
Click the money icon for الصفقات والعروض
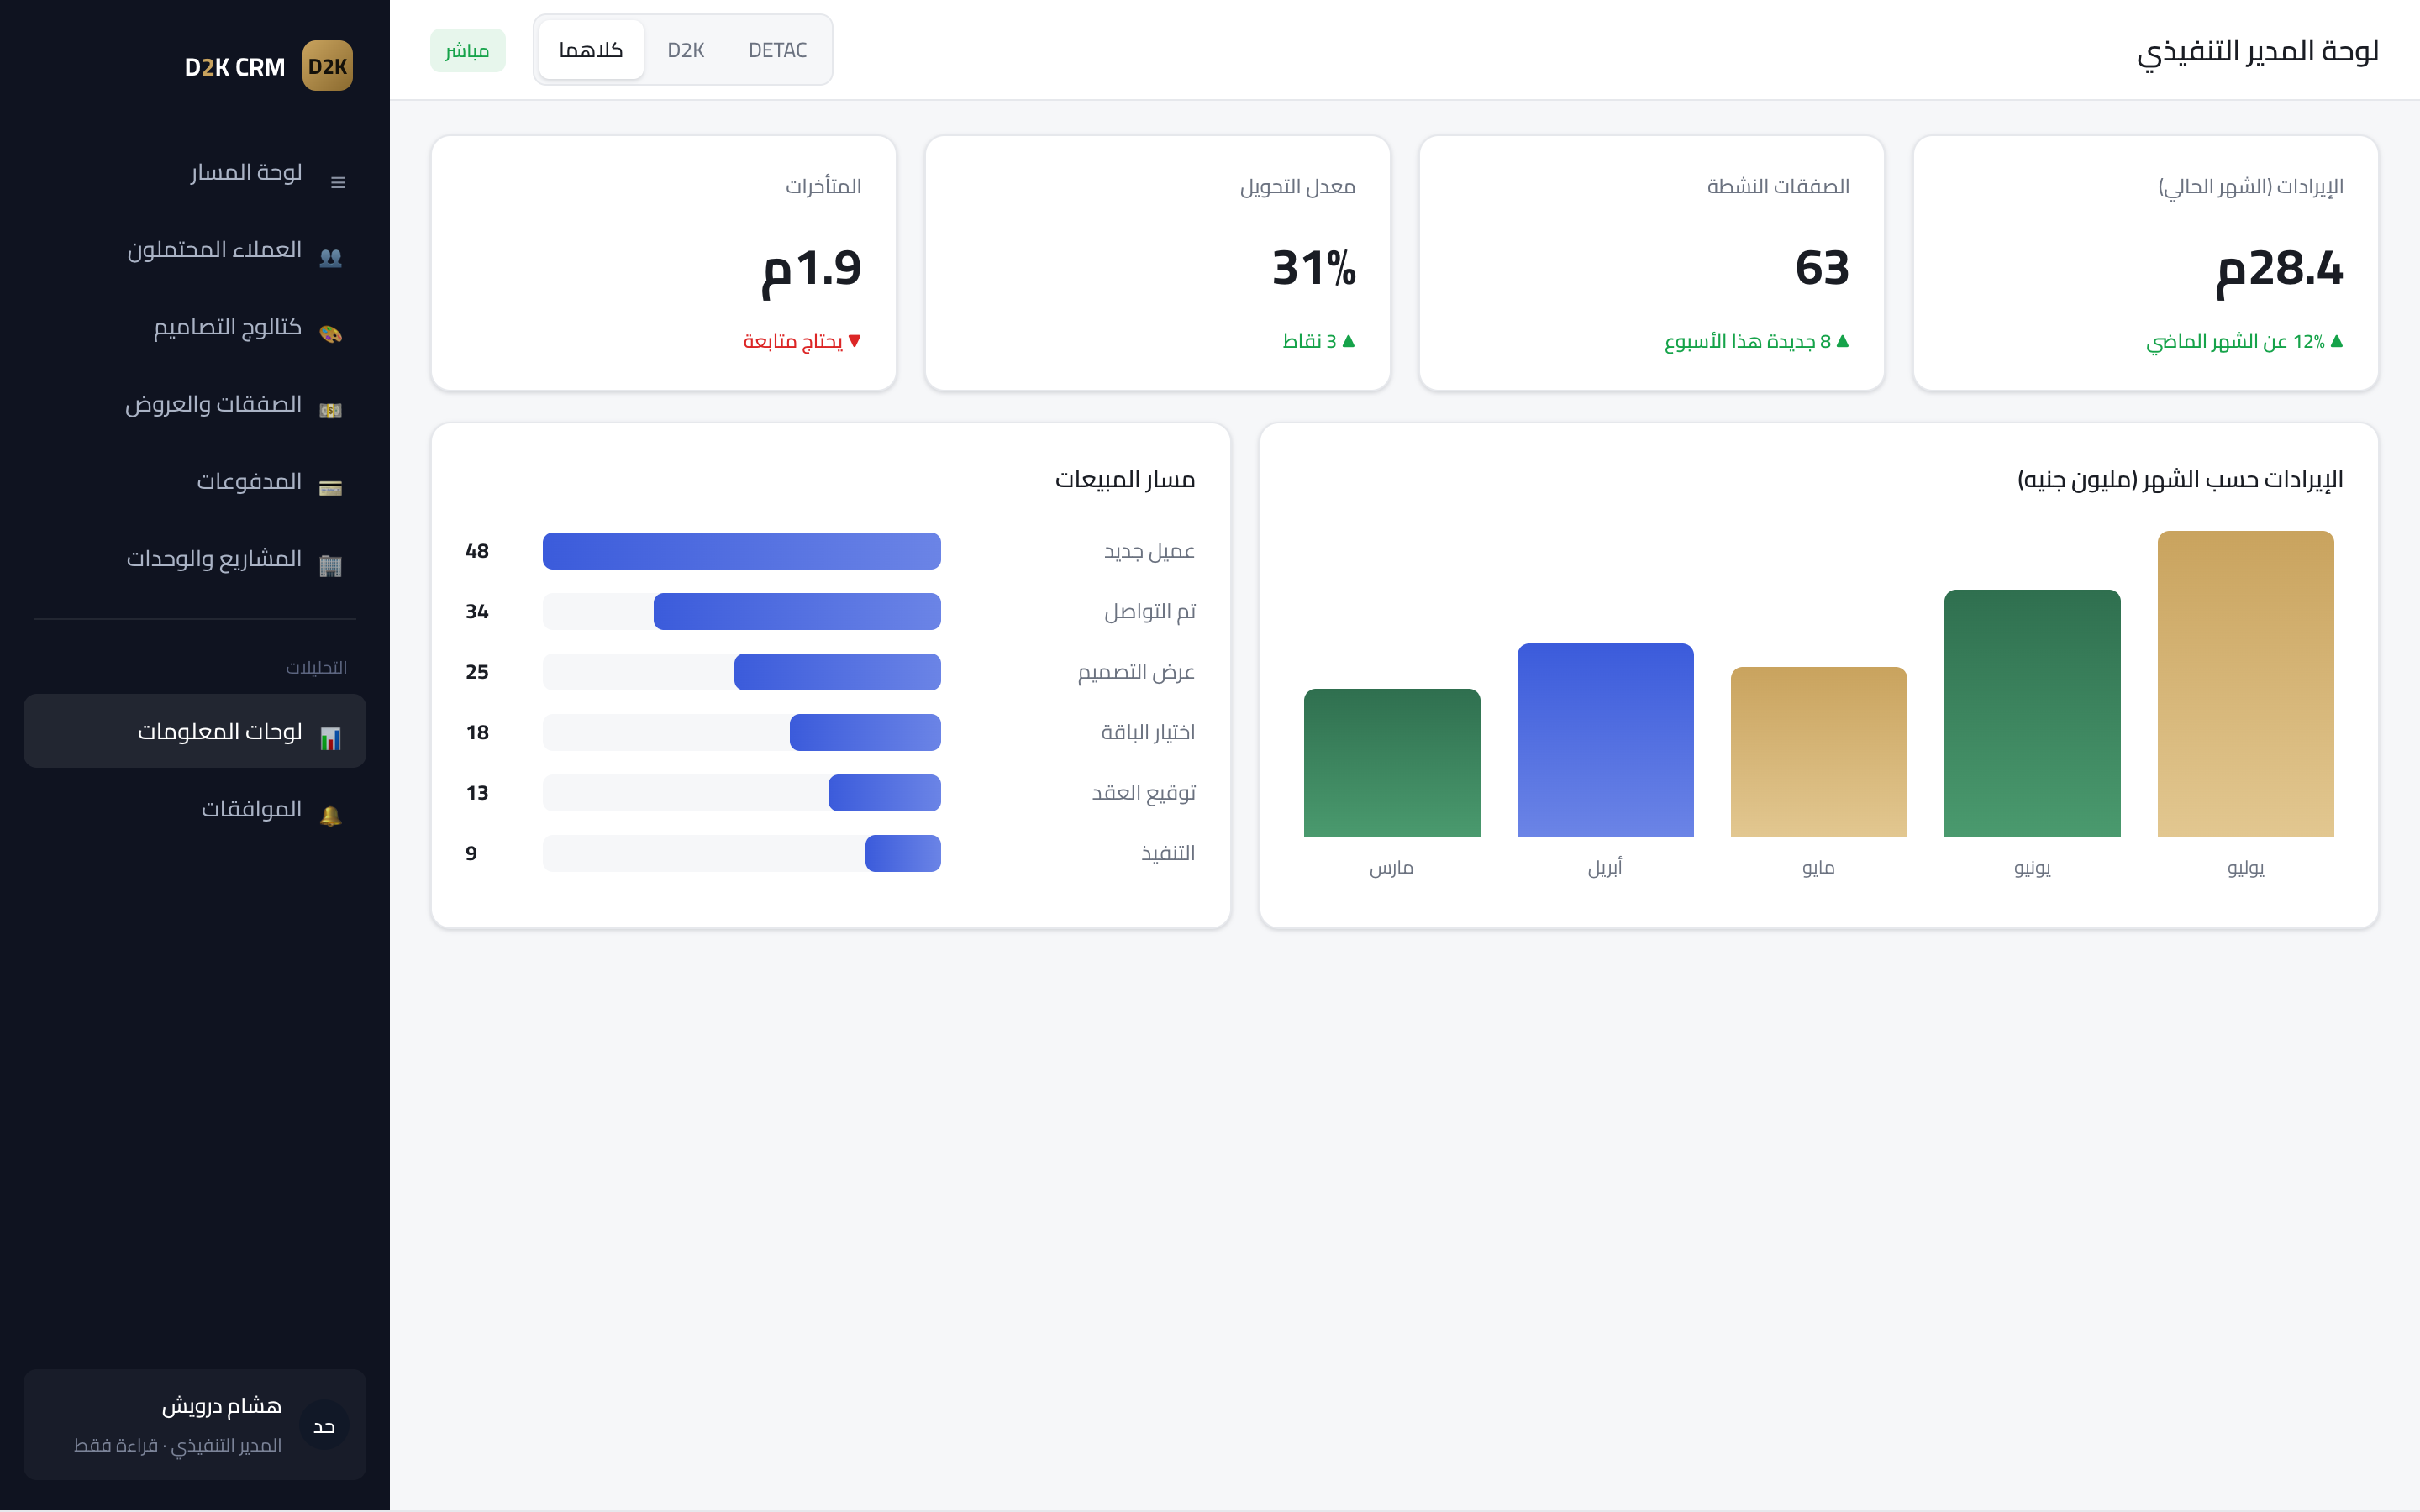tap(331, 410)
